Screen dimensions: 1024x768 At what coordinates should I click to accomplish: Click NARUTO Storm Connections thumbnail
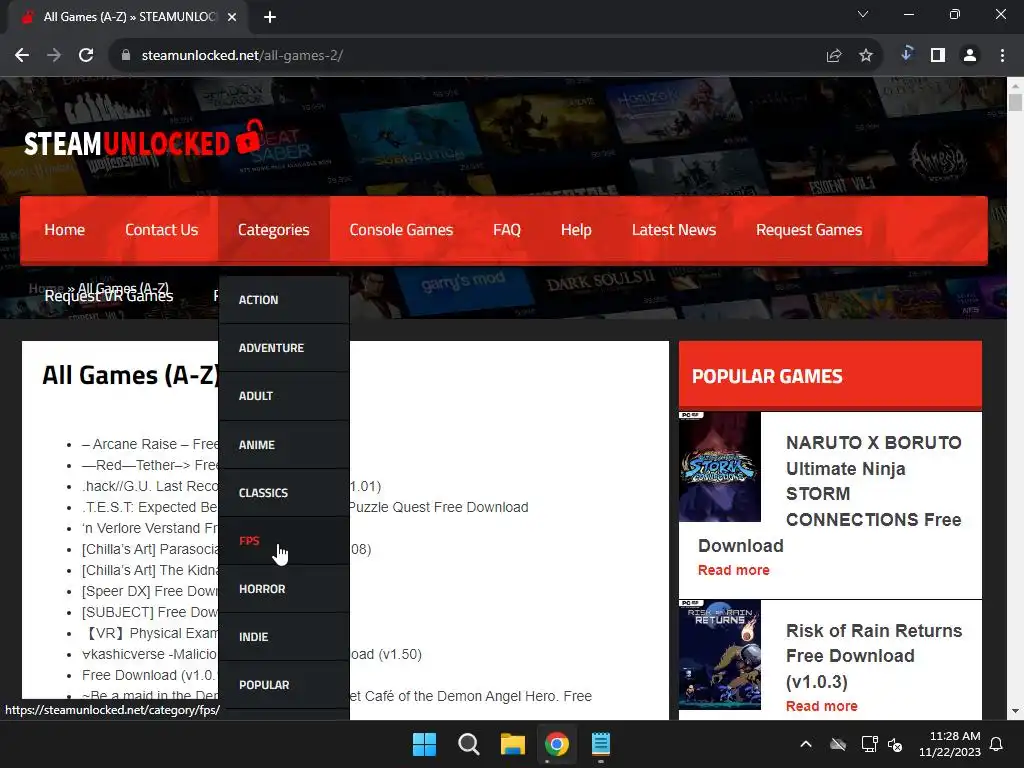[x=720, y=467]
